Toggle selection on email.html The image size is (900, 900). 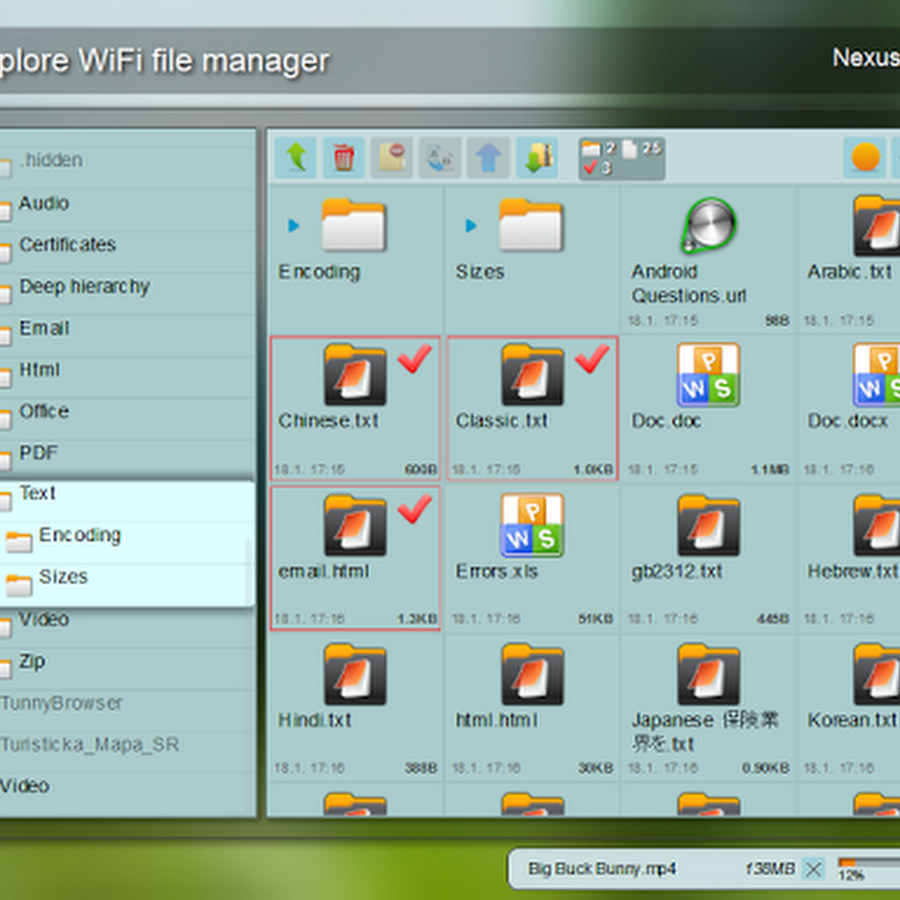(x=416, y=512)
